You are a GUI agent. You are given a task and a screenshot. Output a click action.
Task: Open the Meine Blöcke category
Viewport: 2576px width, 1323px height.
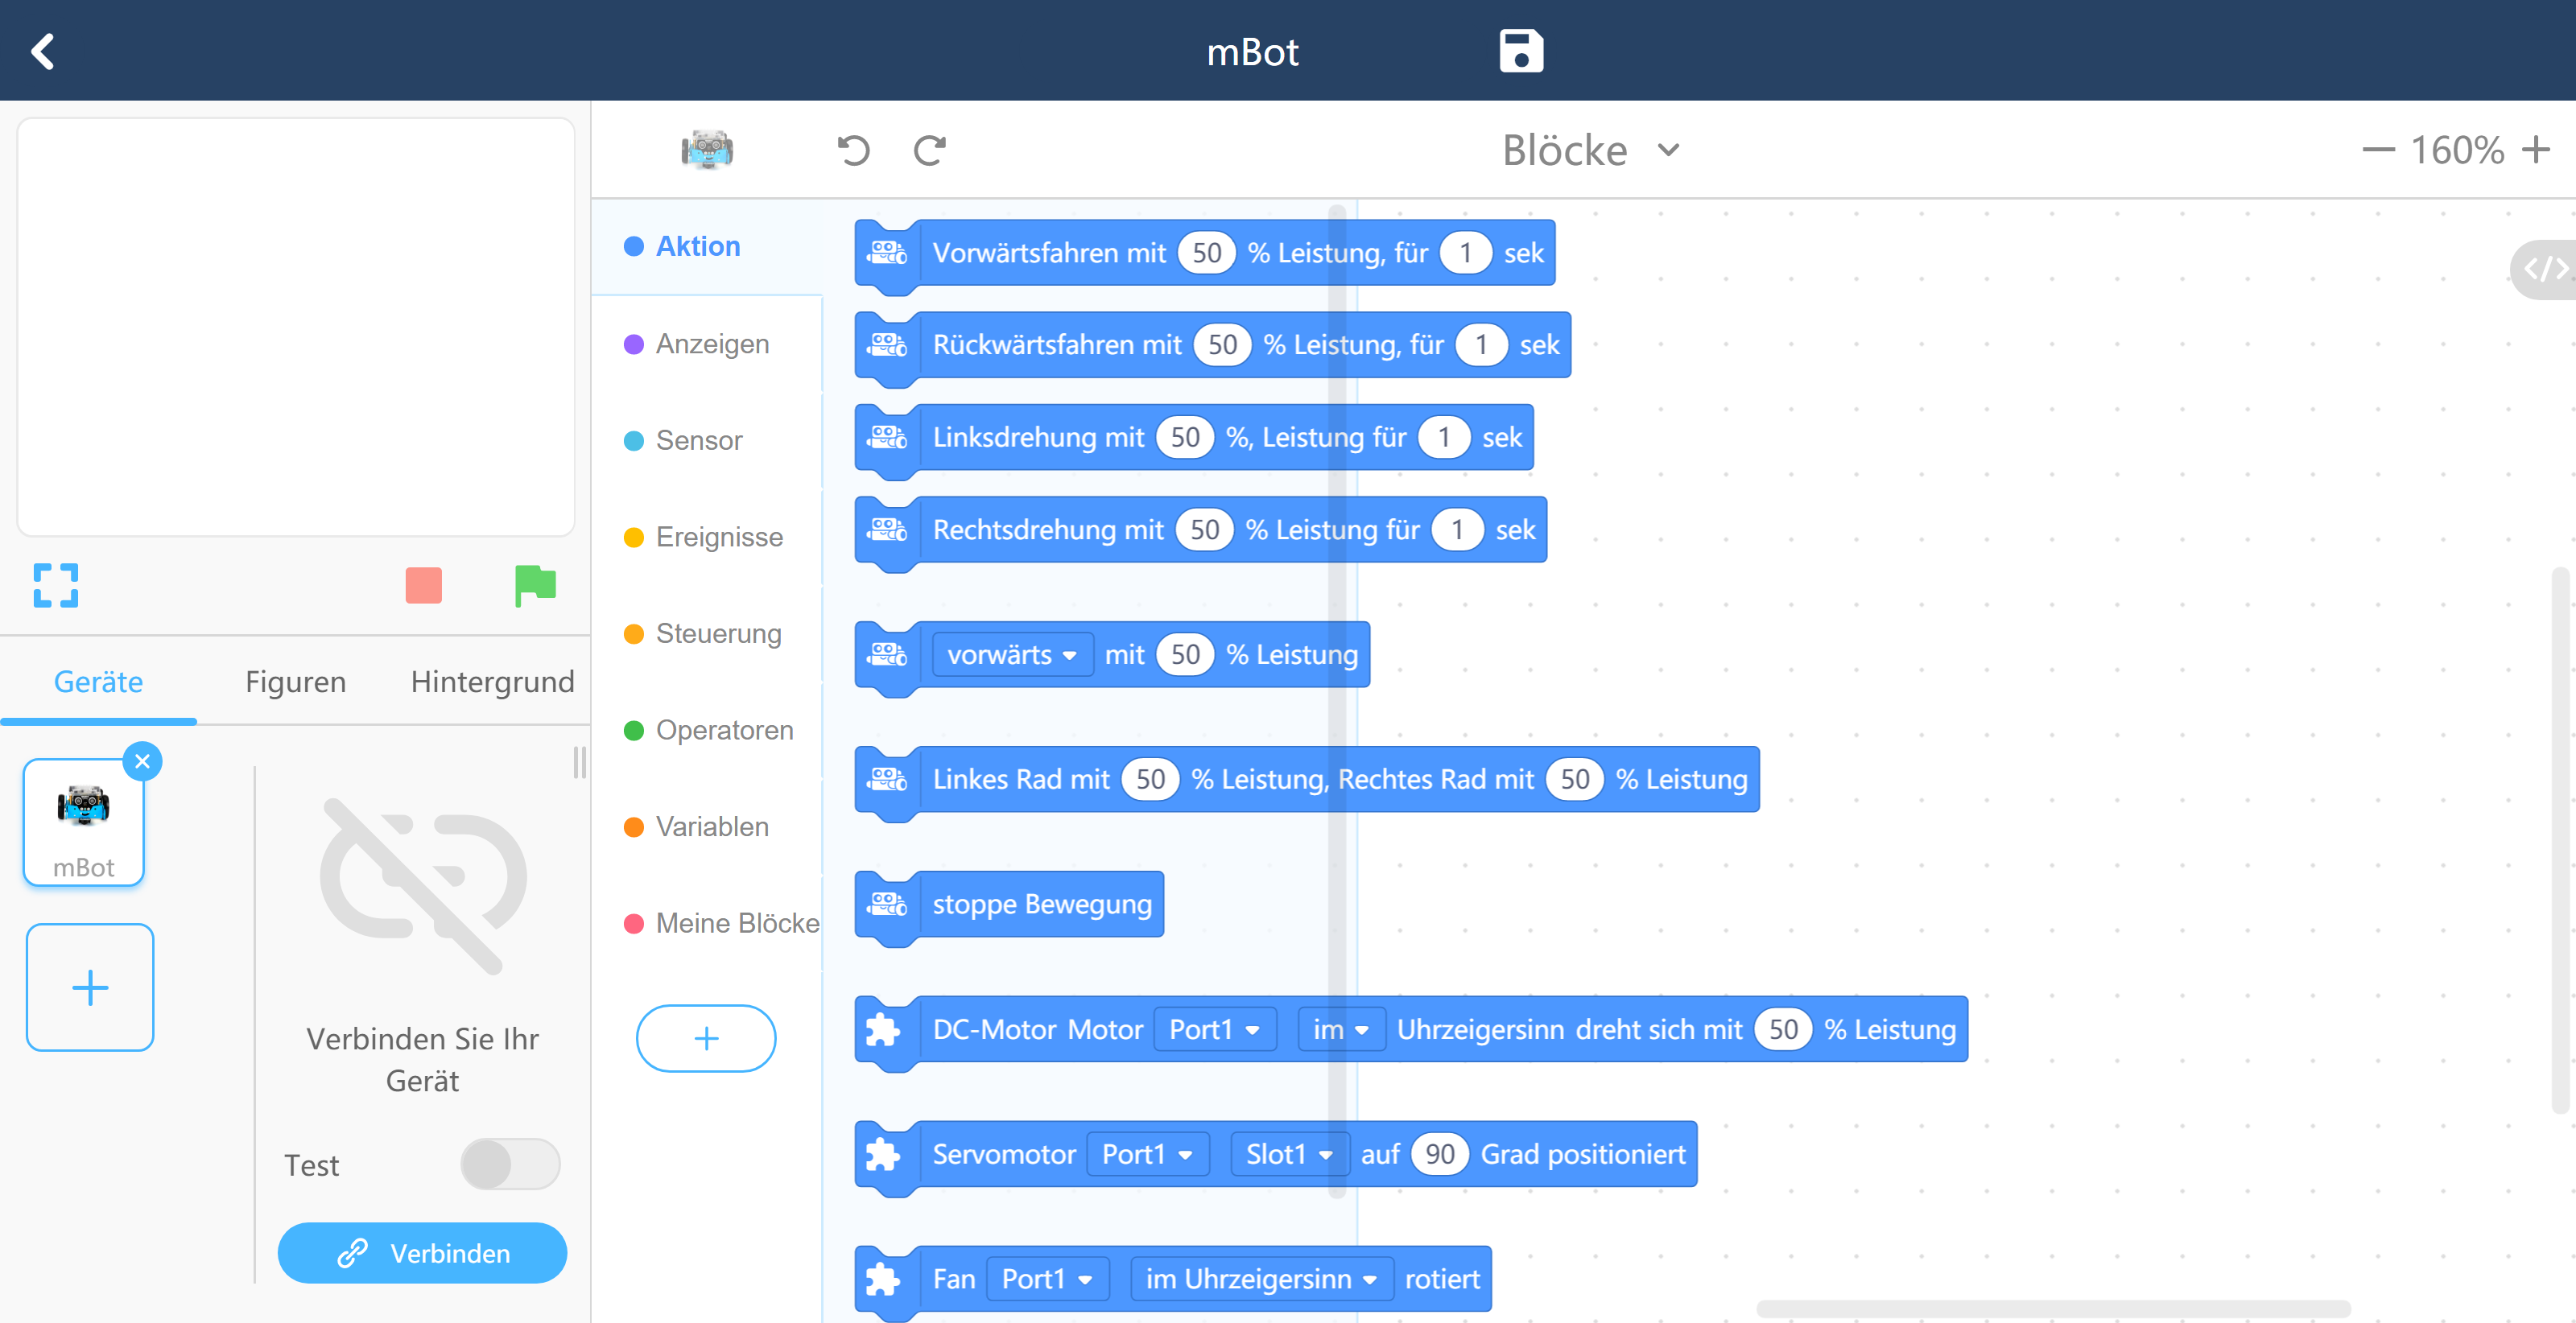tap(706, 923)
